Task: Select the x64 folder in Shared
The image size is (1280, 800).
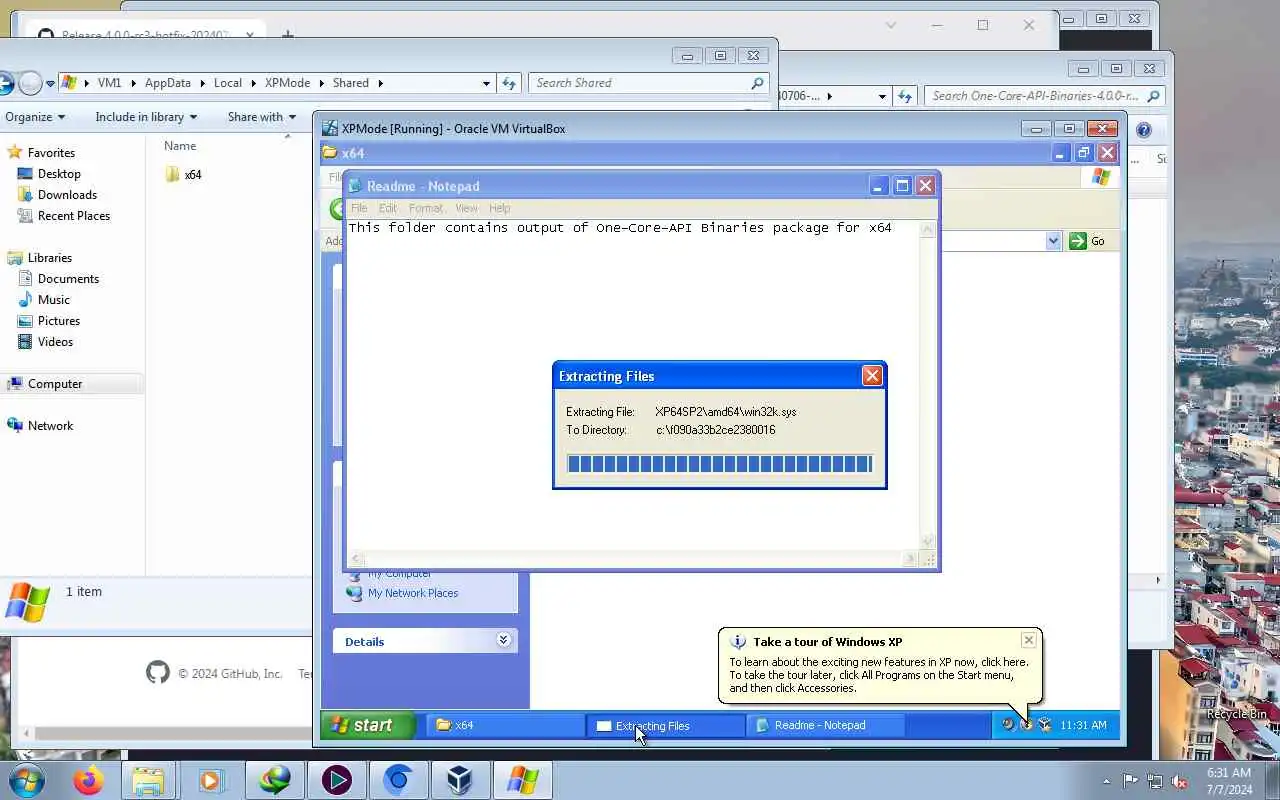Action: pos(184,174)
